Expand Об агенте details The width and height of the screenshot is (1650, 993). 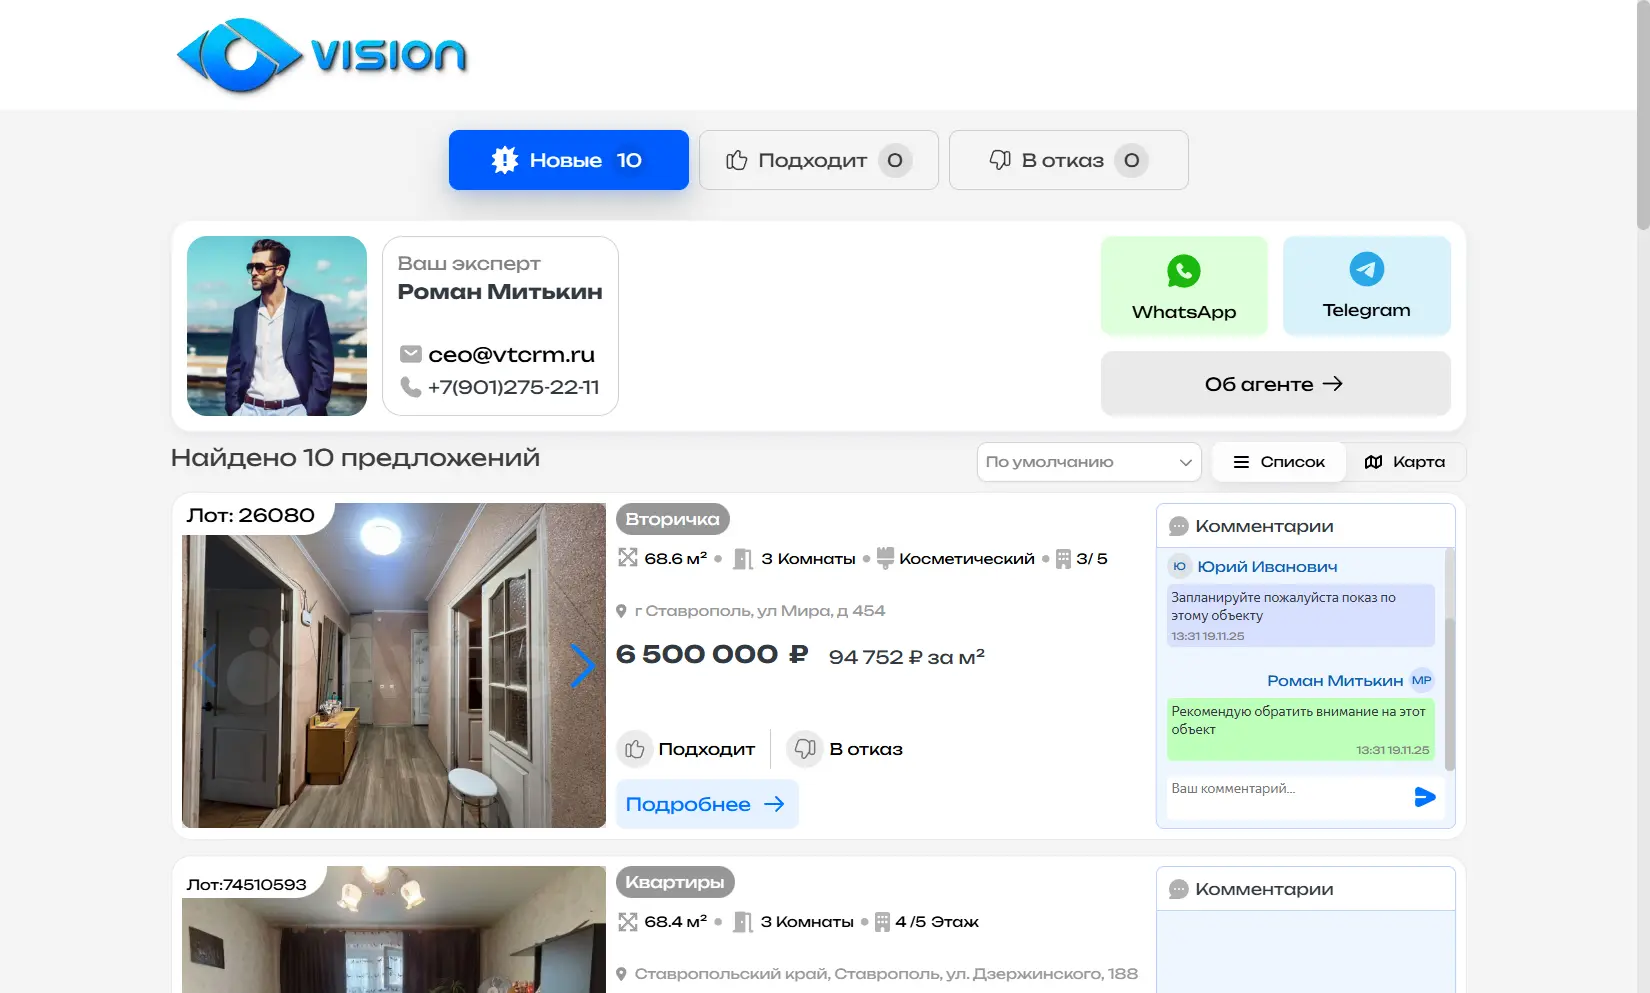(x=1275, y=384)
